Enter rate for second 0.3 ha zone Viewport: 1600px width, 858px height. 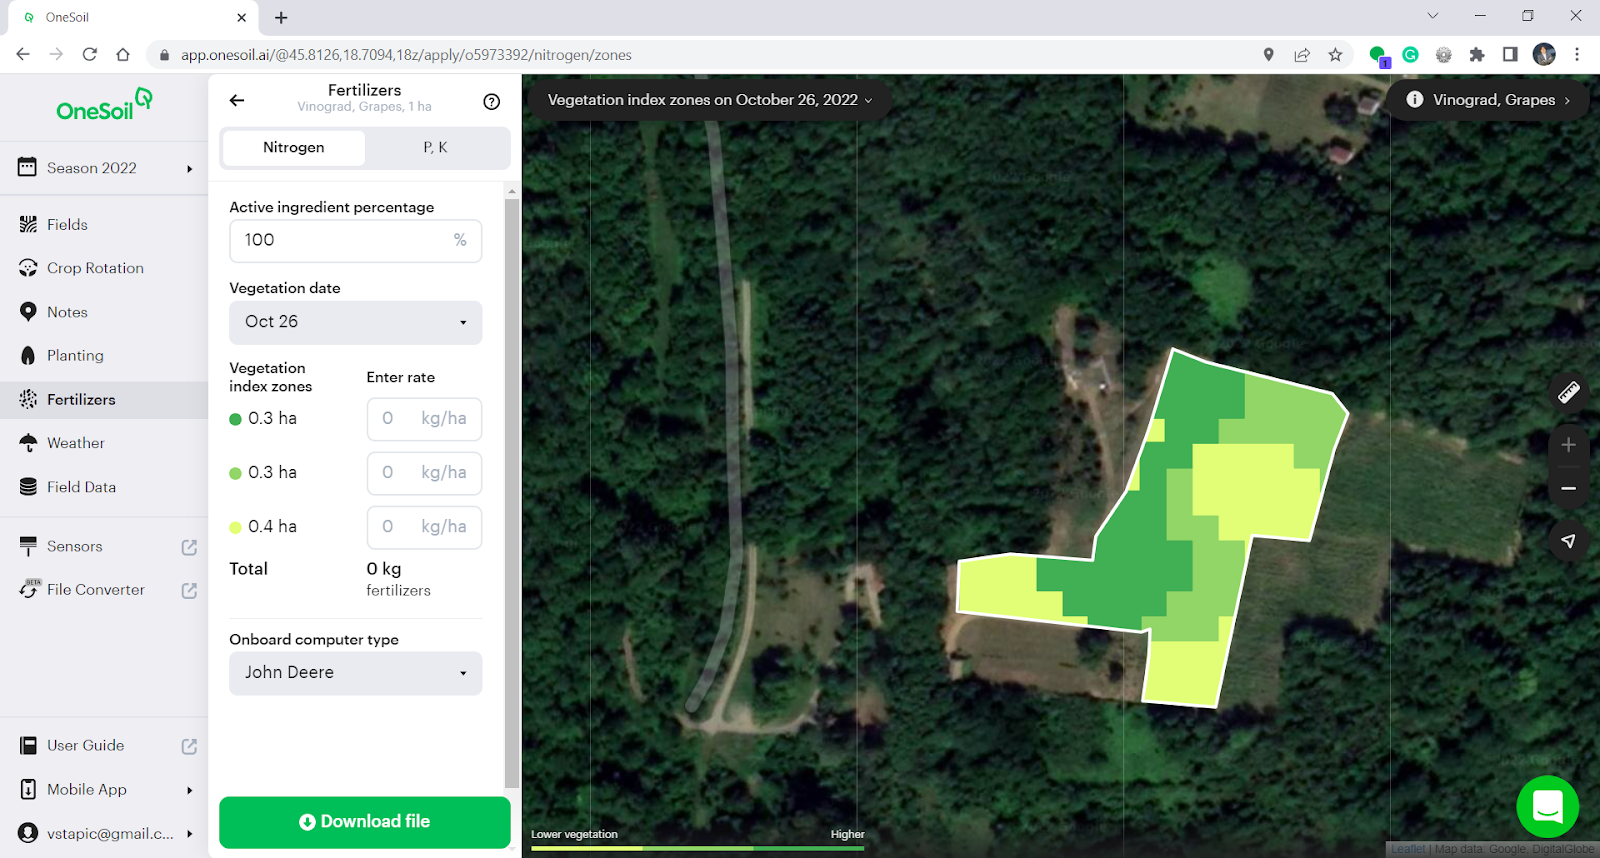click(424, 473)
